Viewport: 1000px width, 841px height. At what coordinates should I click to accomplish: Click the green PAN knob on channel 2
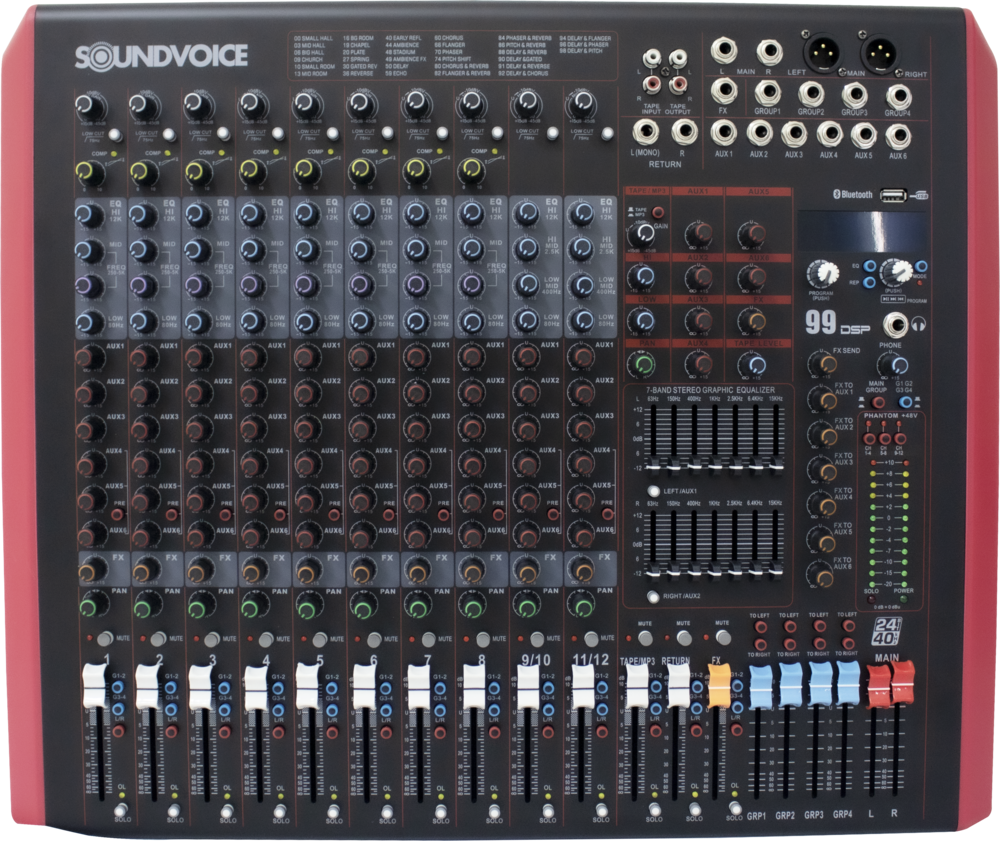click(x=143, y=606)
